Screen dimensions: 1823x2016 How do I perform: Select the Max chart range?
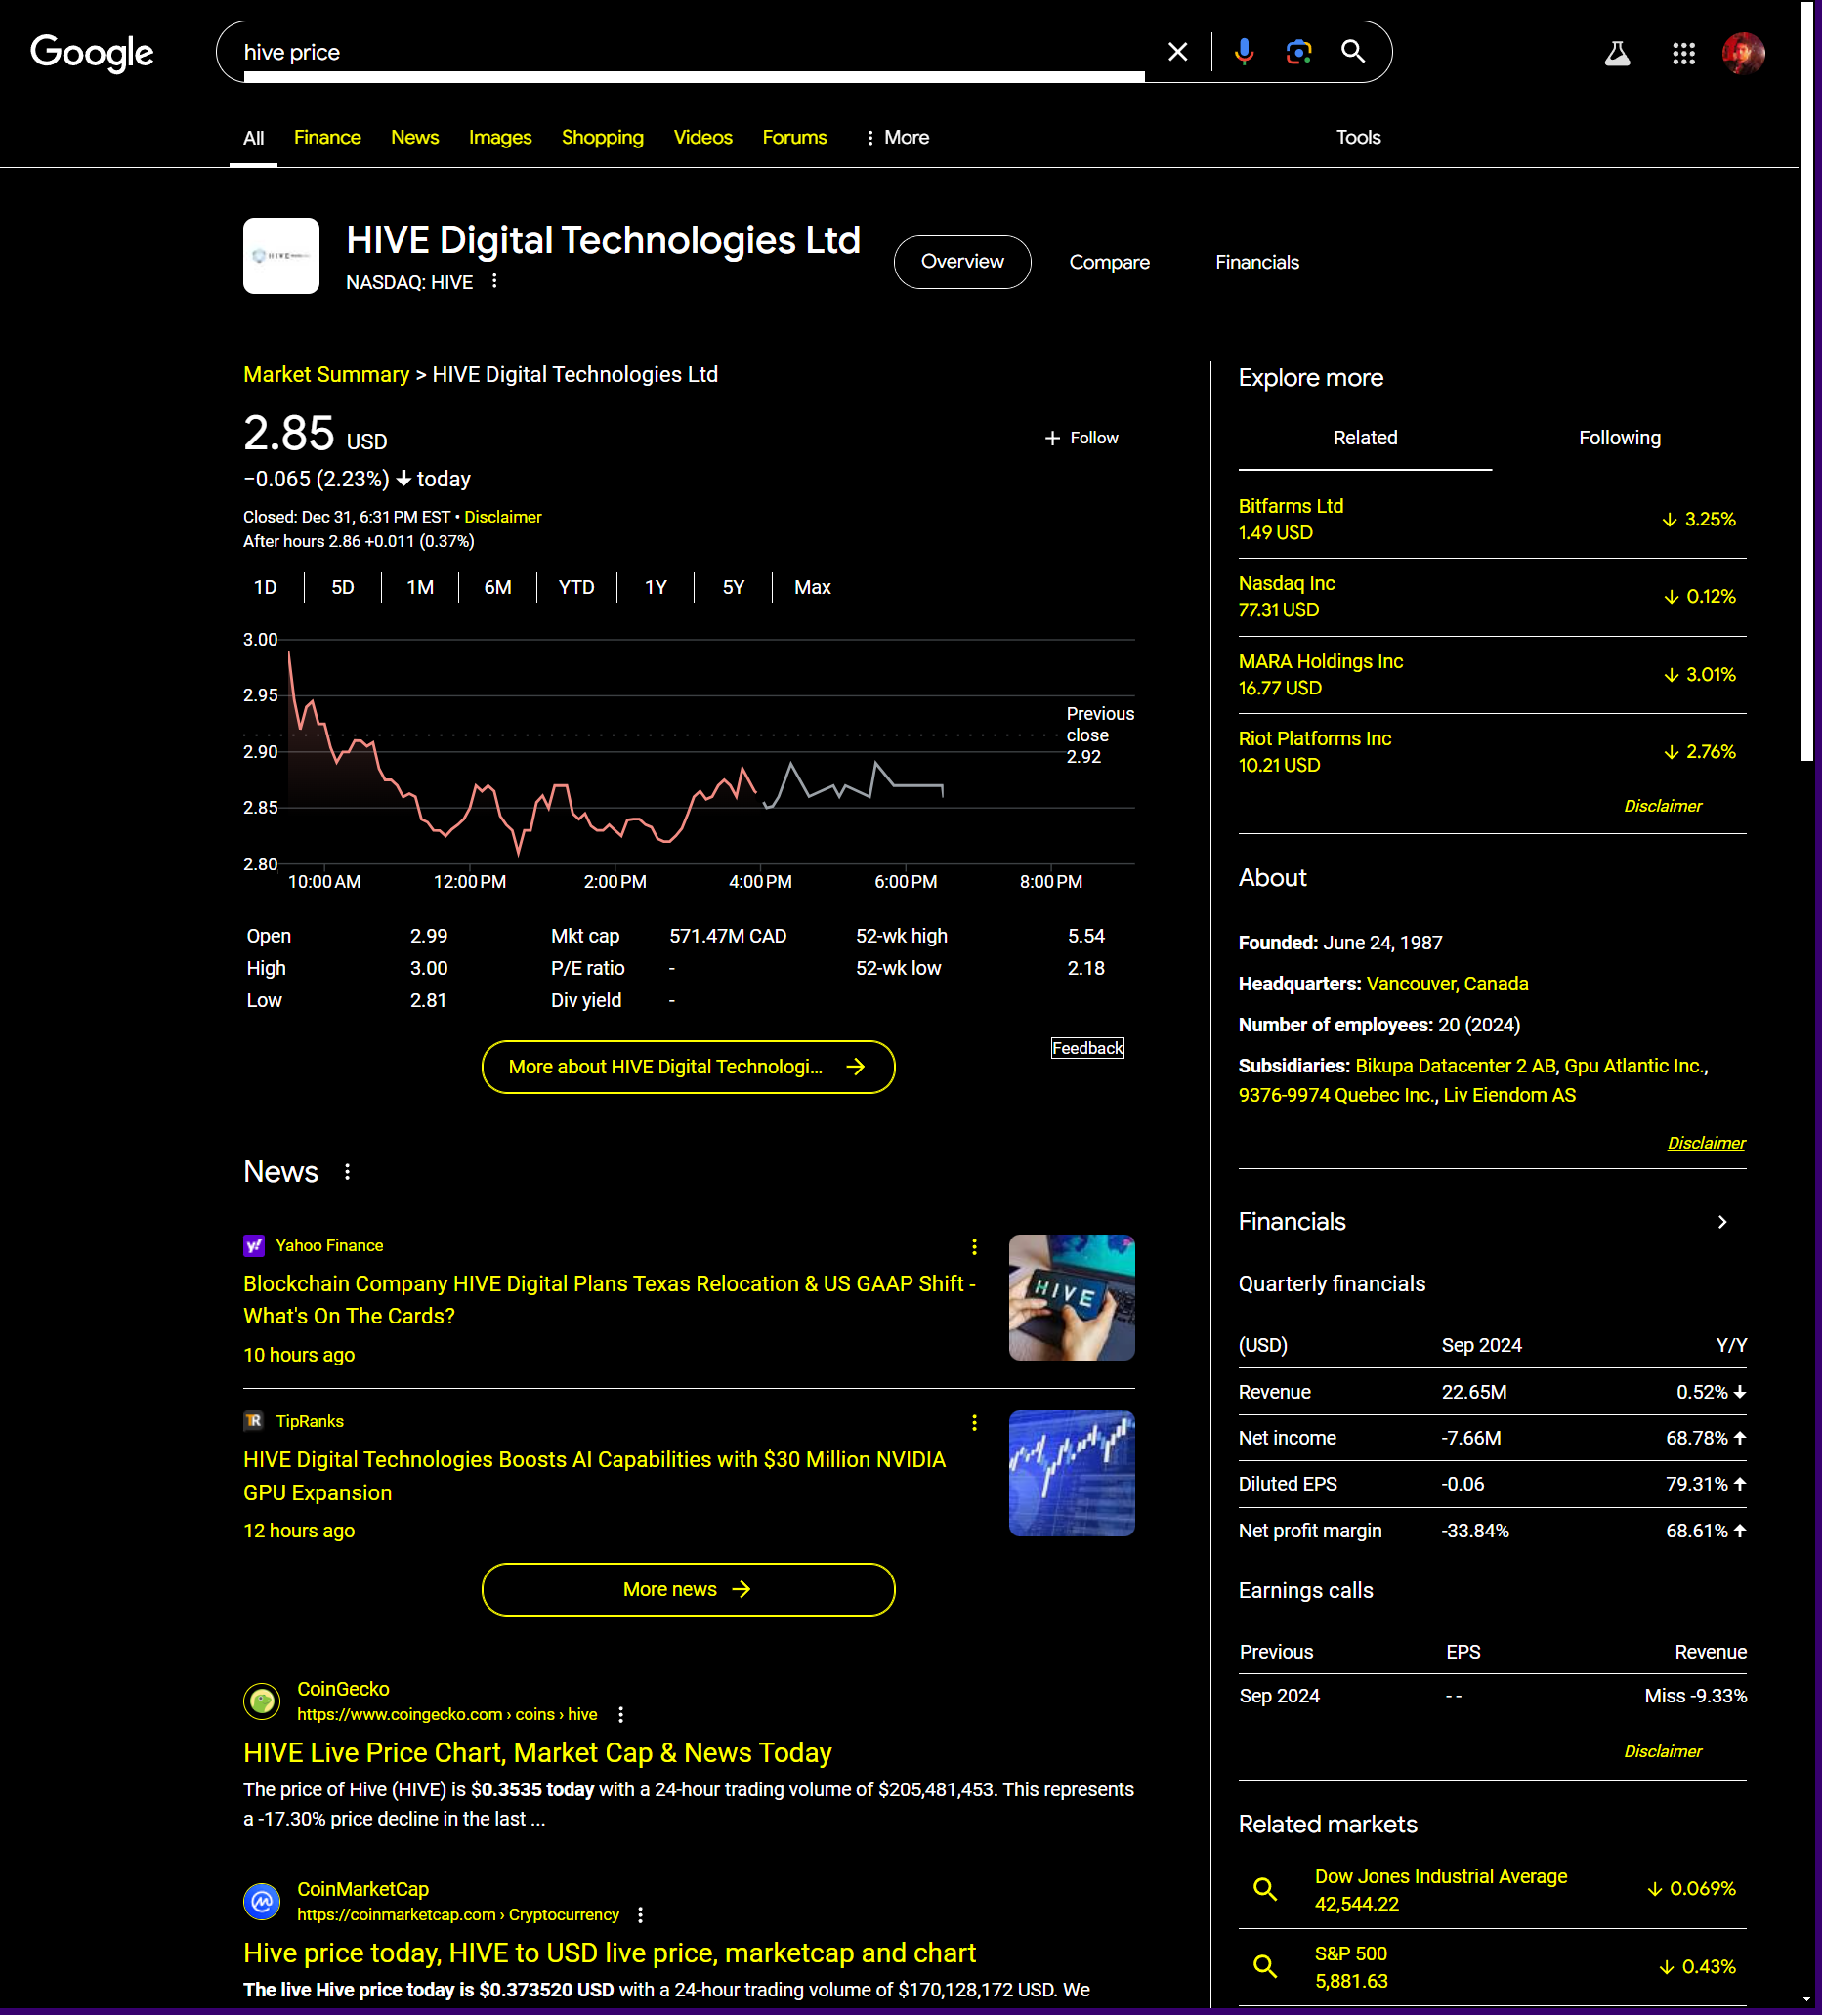(x=812, y=587)
